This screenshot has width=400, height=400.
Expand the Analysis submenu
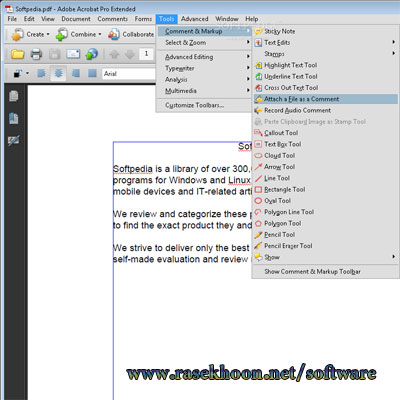coord(204,80)
